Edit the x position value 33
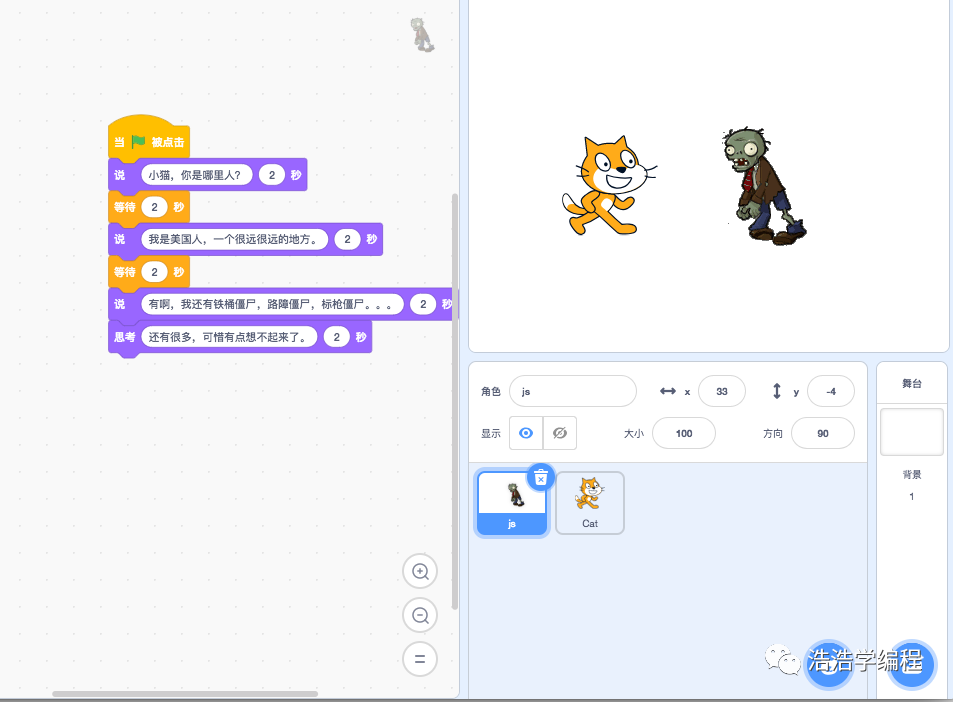Image resolution: width=953 pixels, height=702 pixels. tap(721, 391)
